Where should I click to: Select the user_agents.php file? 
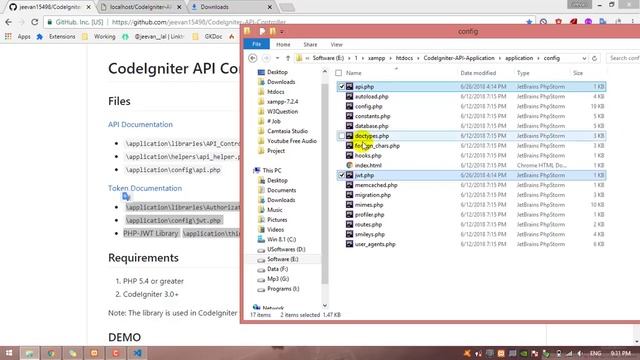375,244
